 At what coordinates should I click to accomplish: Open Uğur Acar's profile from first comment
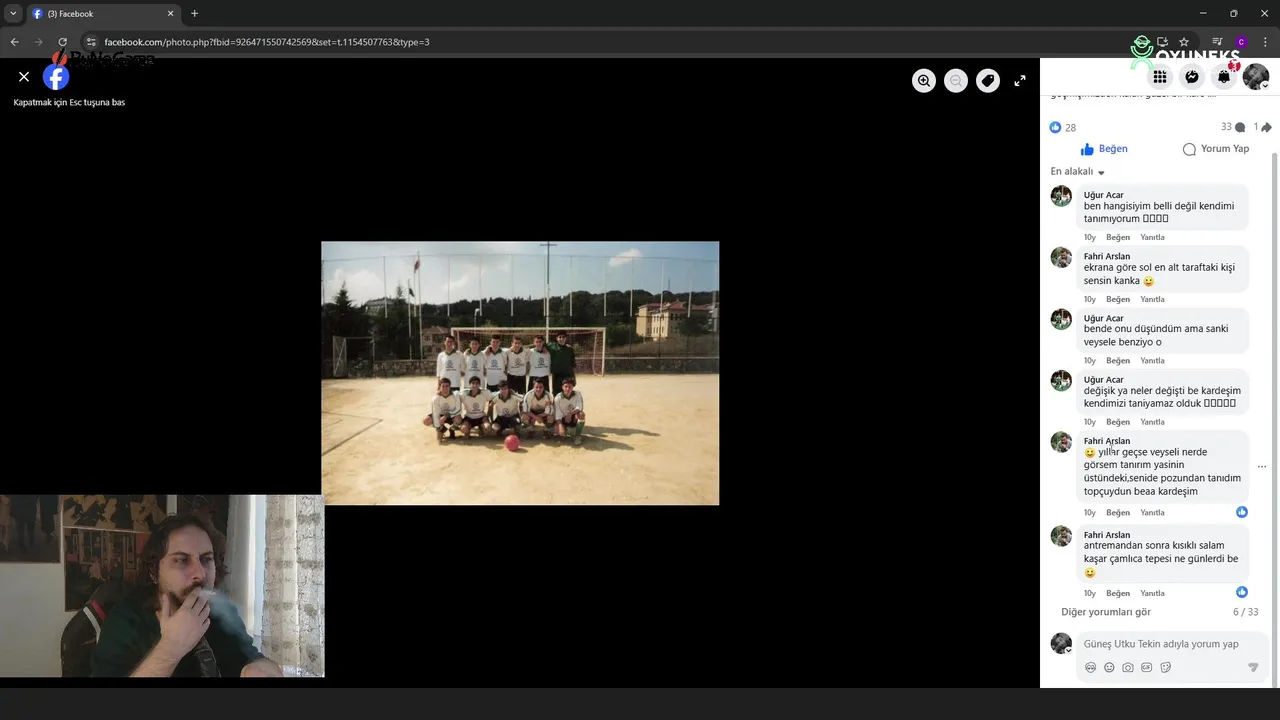[x=1104, y=195]
